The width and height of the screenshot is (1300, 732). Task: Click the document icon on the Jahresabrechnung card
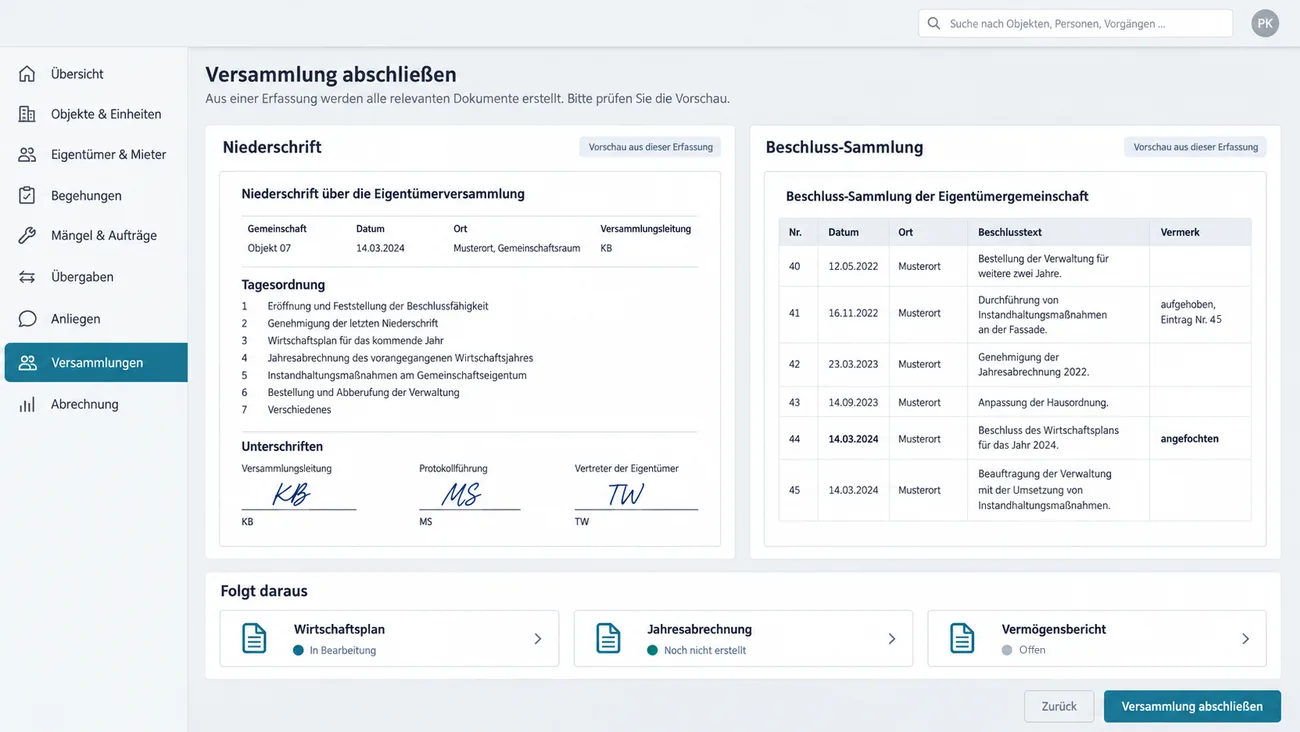click(608, 638)
